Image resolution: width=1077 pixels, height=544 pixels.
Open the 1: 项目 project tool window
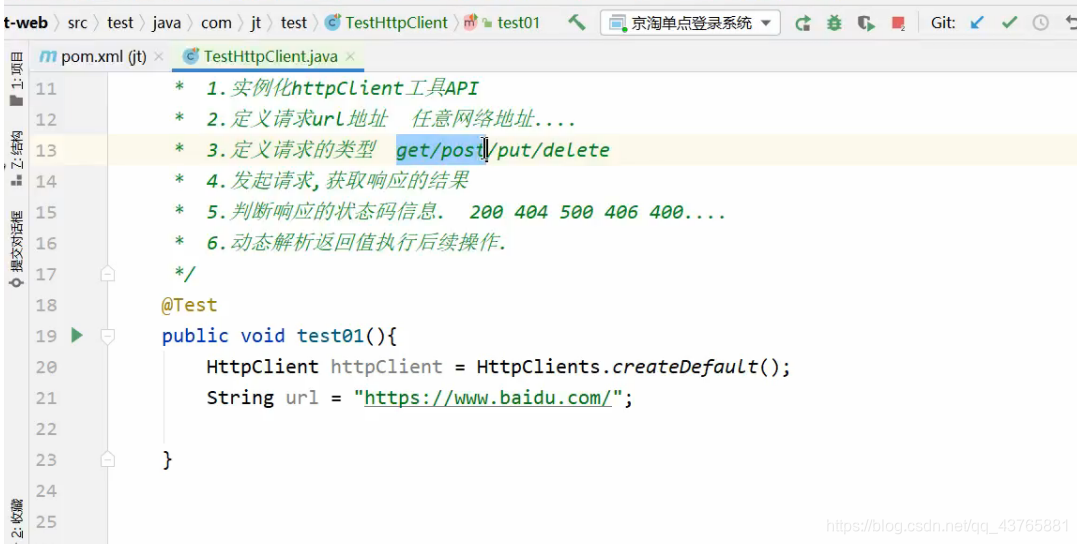click(16, 80)
